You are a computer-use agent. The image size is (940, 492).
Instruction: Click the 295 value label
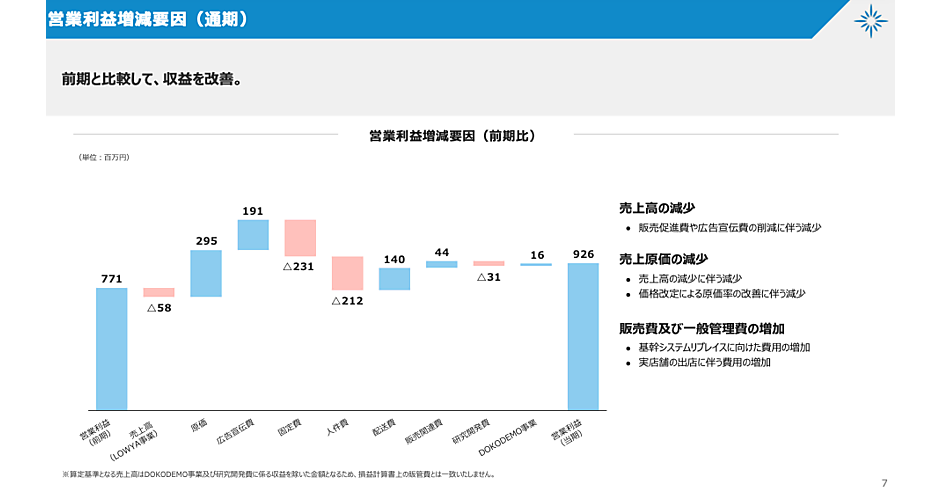coord(206,241)
